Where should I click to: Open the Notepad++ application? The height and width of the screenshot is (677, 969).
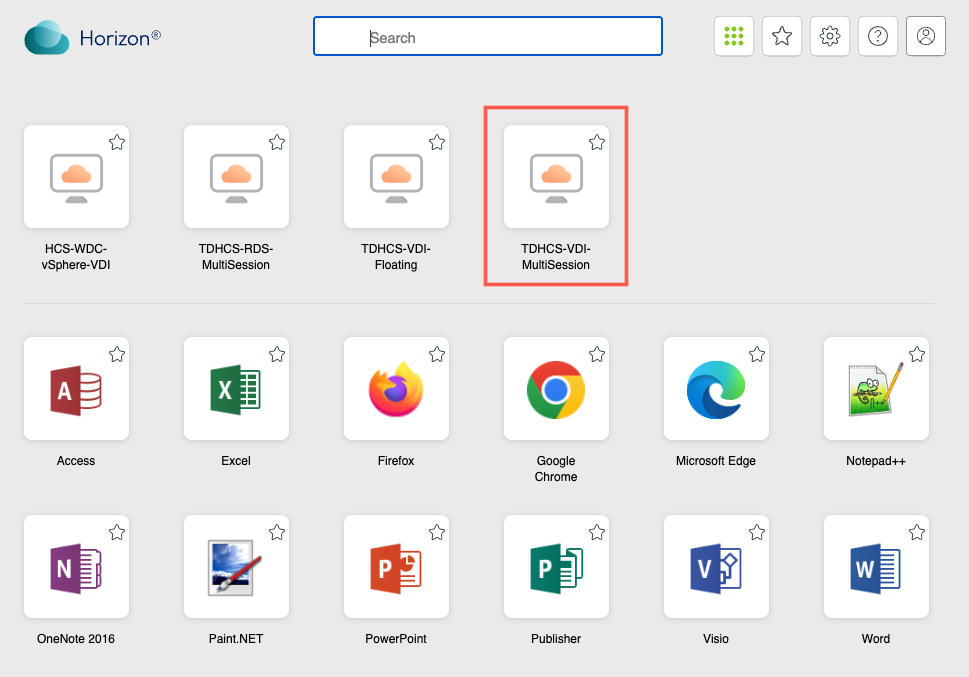click(x=876, y=389)
